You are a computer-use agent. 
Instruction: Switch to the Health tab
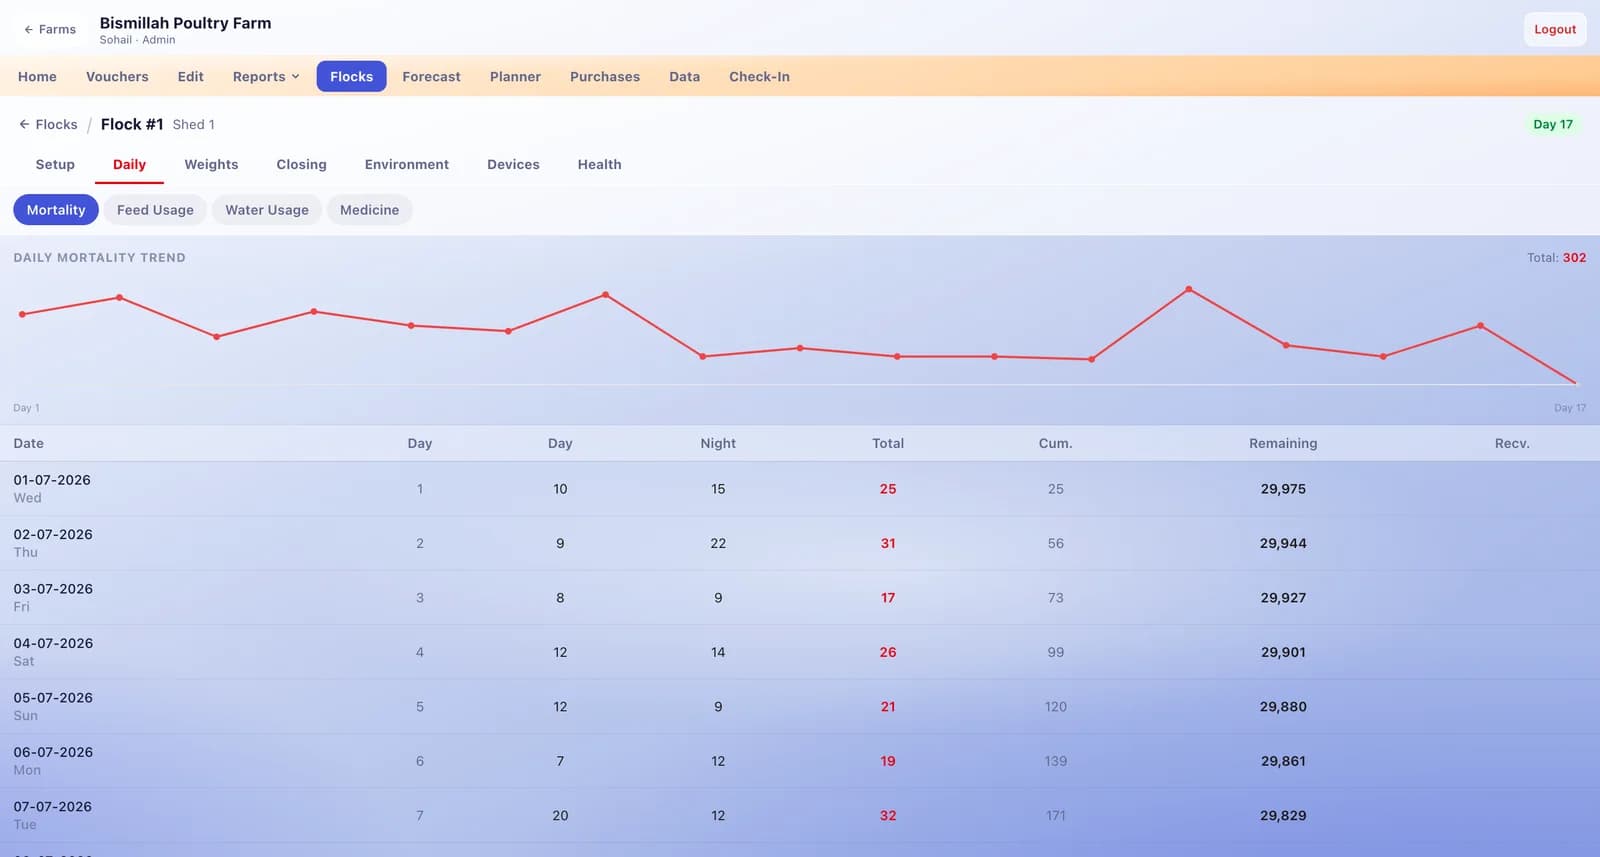(x=599, y=165)
